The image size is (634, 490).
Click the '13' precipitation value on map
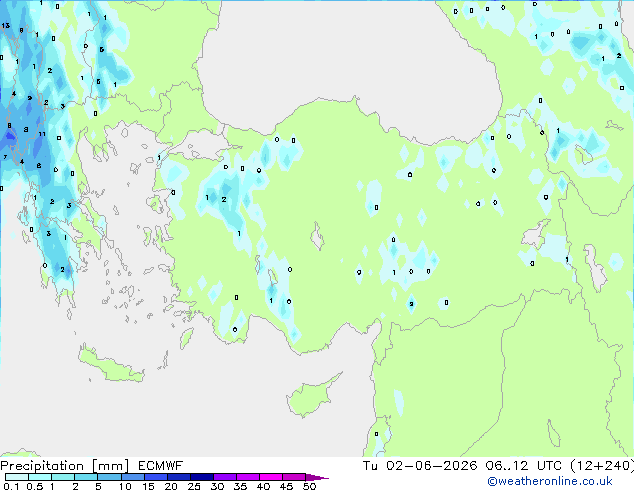coord(5,25)
